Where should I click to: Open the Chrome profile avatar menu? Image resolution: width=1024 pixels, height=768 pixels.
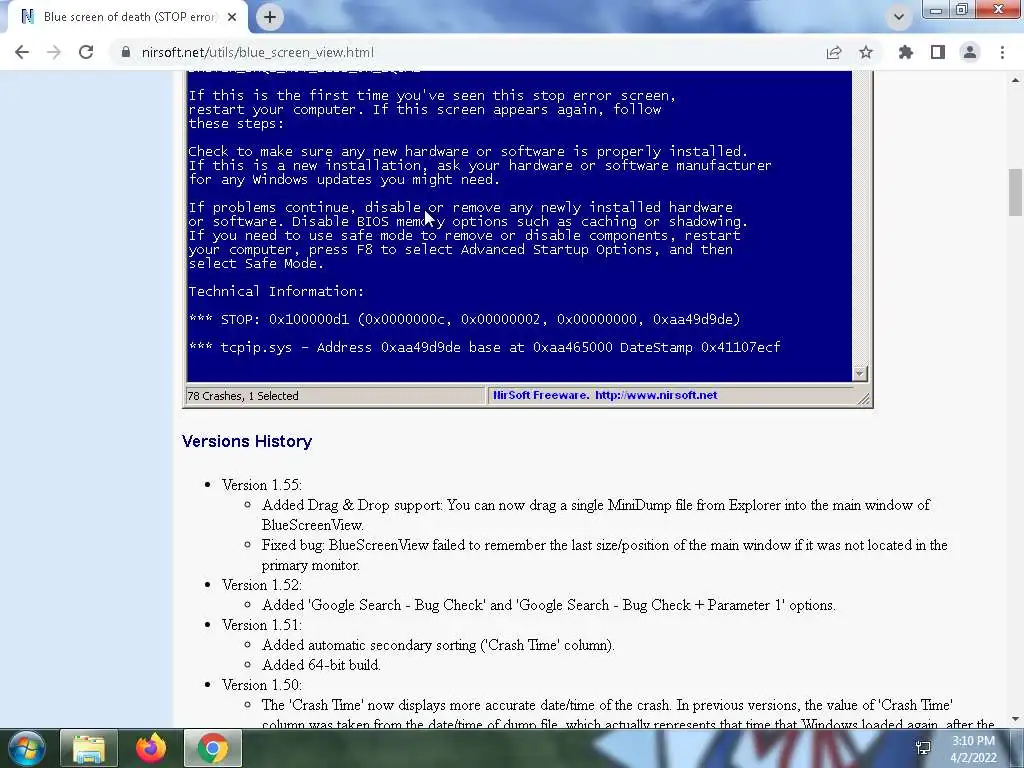970,52
